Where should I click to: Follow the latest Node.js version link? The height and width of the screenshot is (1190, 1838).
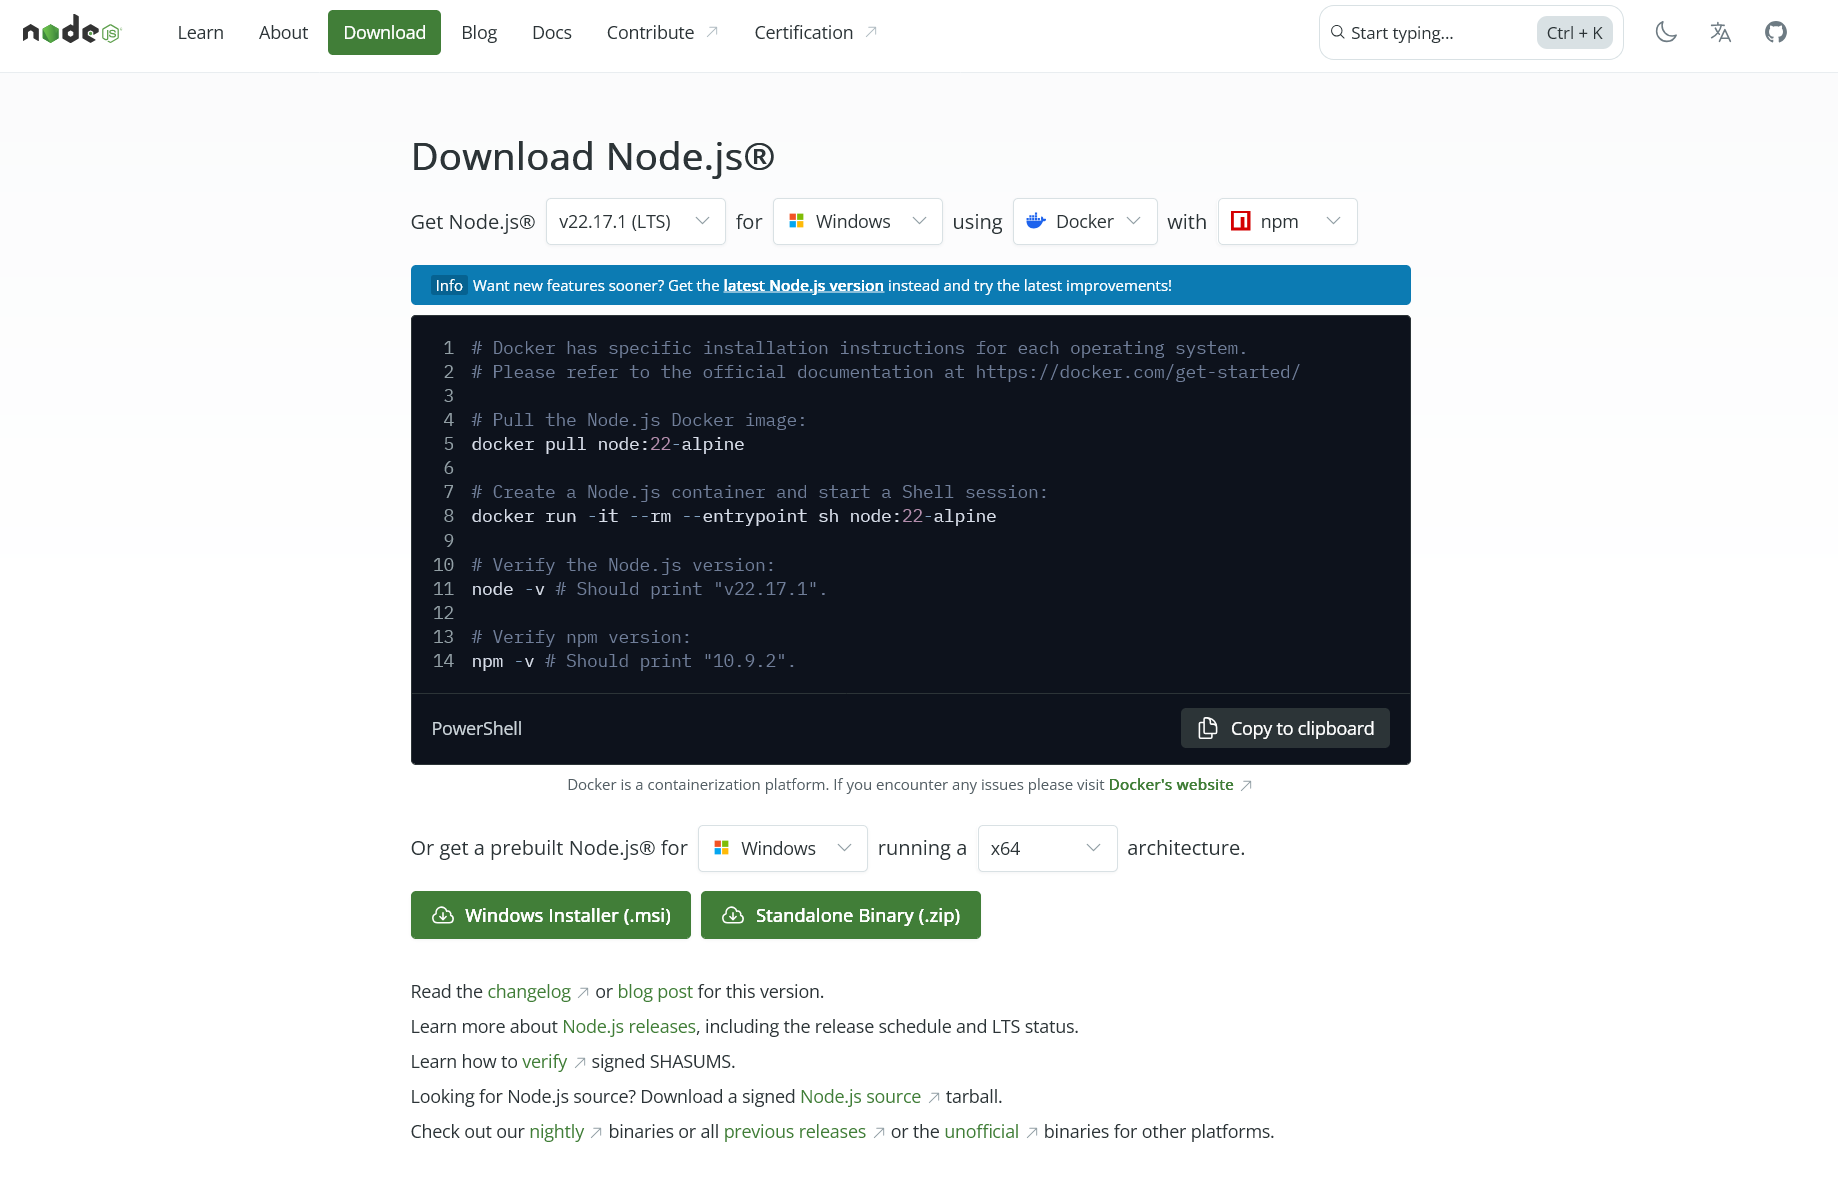click(802, 285)
